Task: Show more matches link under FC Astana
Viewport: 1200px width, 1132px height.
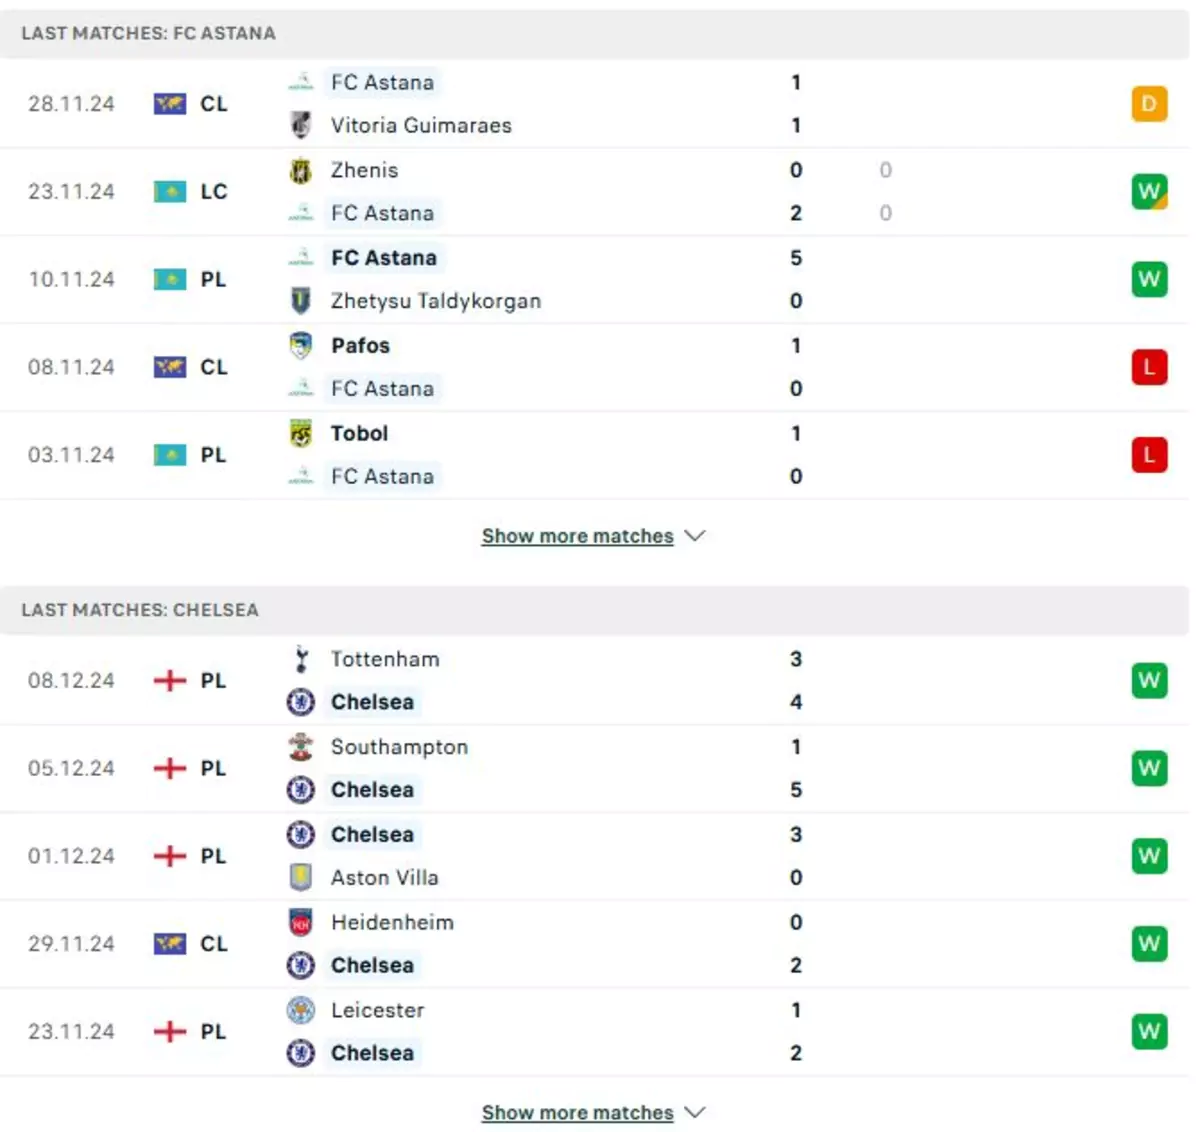Action: click(578, 536)
